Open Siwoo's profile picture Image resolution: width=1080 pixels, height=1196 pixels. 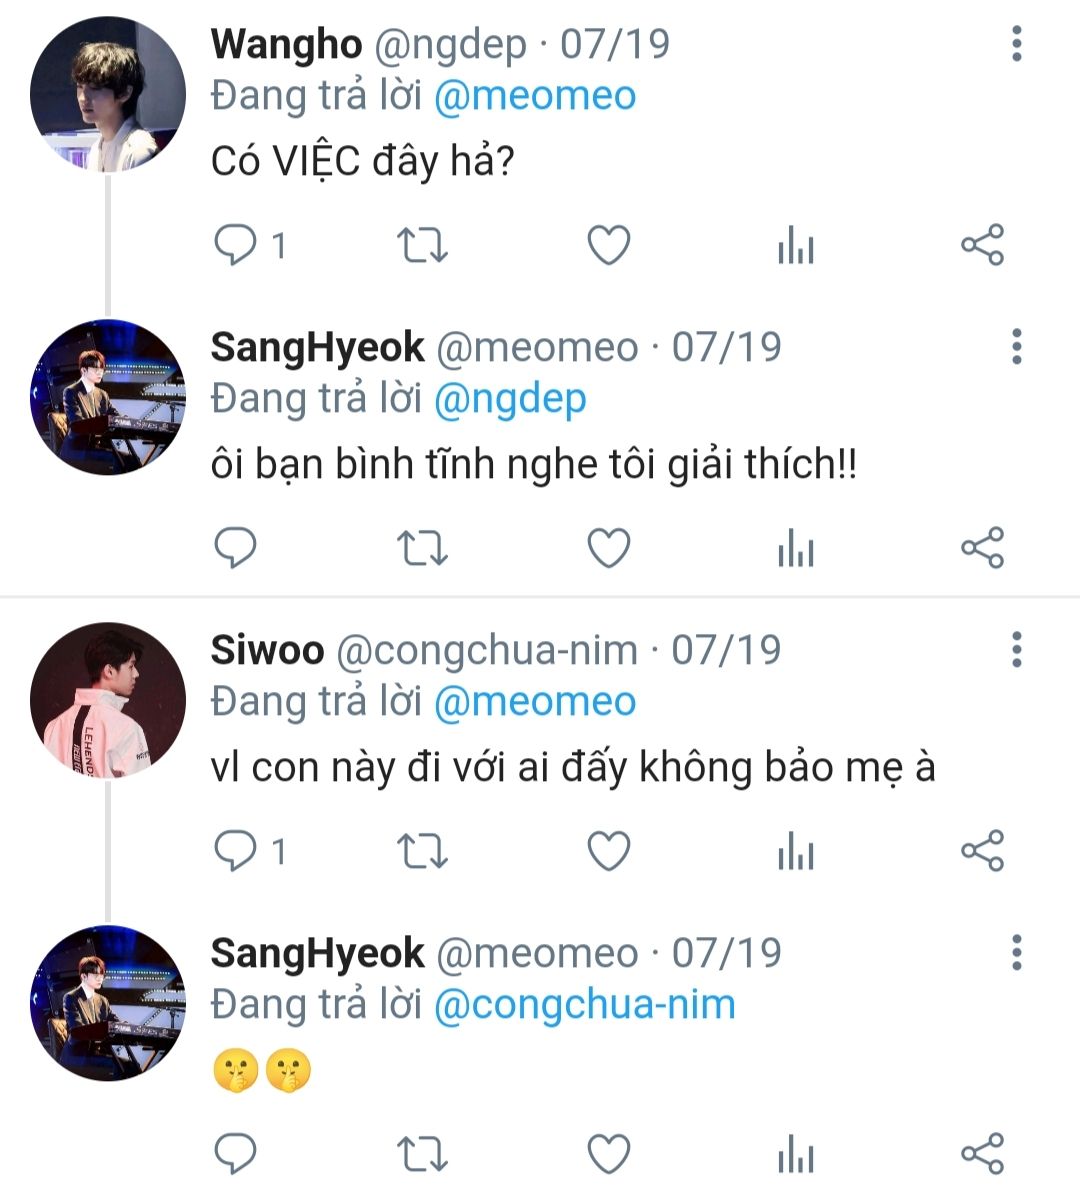(x=108, y=700)
